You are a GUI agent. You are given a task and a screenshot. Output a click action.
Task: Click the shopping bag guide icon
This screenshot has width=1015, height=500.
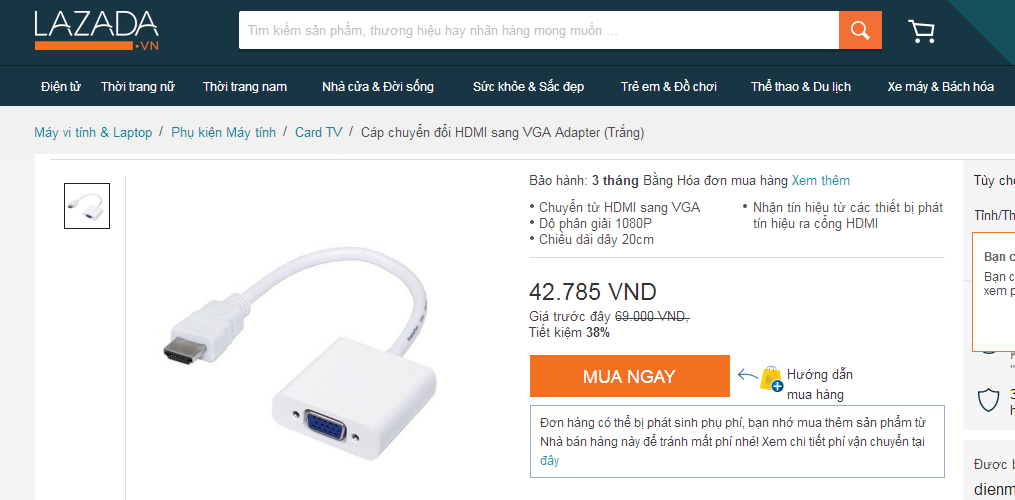click(x=771, y=379)
